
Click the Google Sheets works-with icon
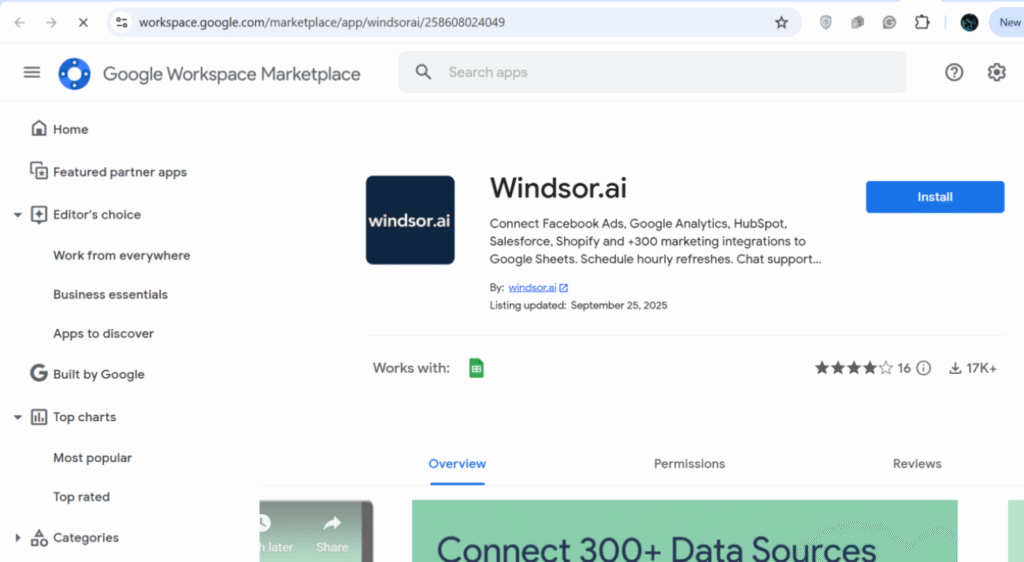tap(477, 368)
